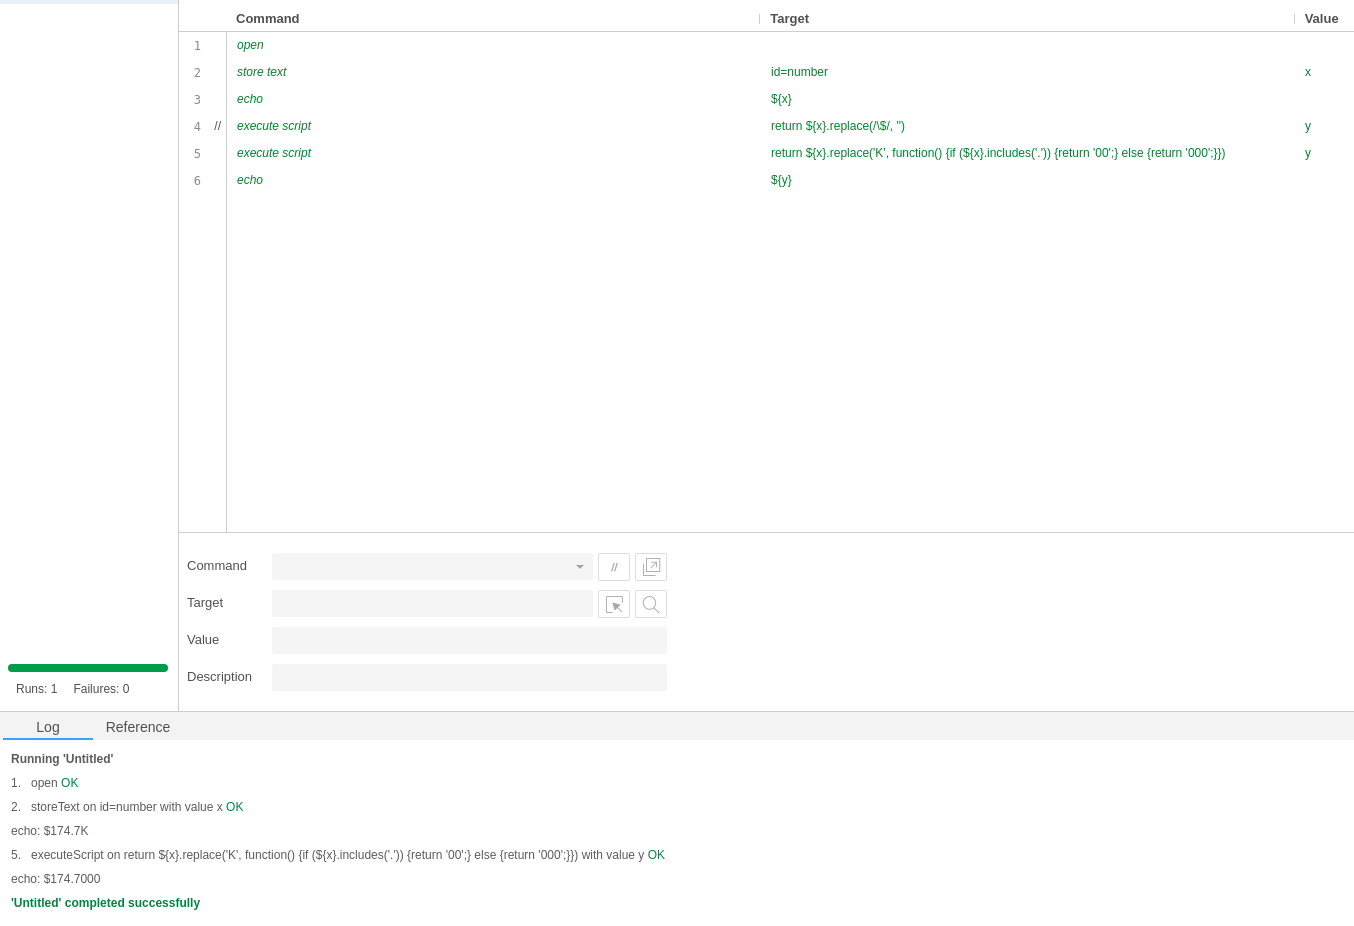This screenshot has height=926, width=1354.
Task: Open the new window configuration button
Action: (x=651, y=567)
